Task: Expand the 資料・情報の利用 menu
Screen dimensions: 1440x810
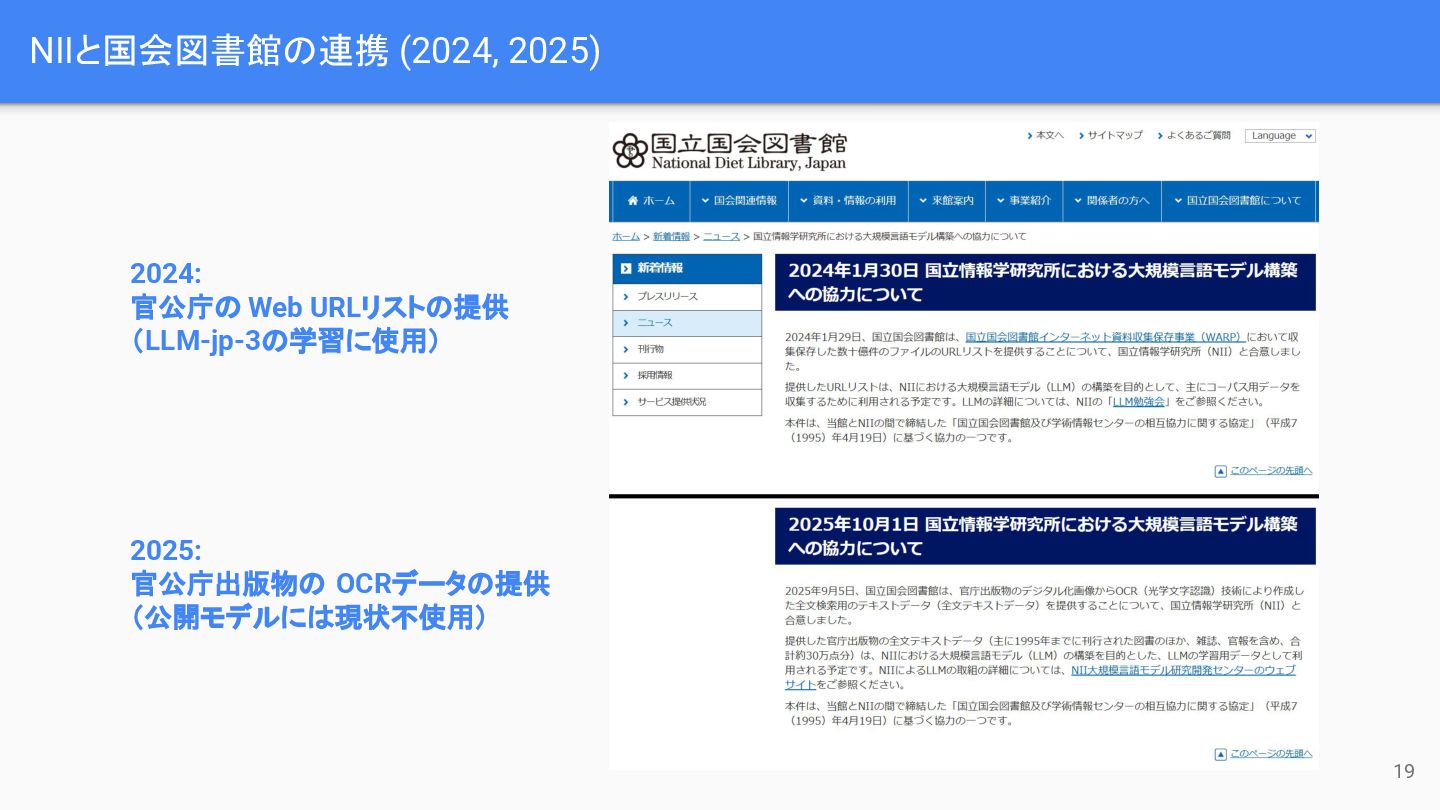Action: click(848, 201)
